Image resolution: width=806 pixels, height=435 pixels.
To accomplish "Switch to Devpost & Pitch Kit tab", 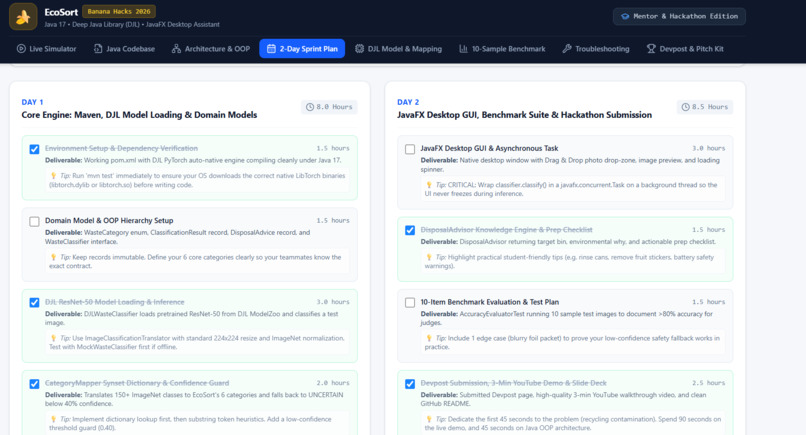I will [x=685, y=49].
